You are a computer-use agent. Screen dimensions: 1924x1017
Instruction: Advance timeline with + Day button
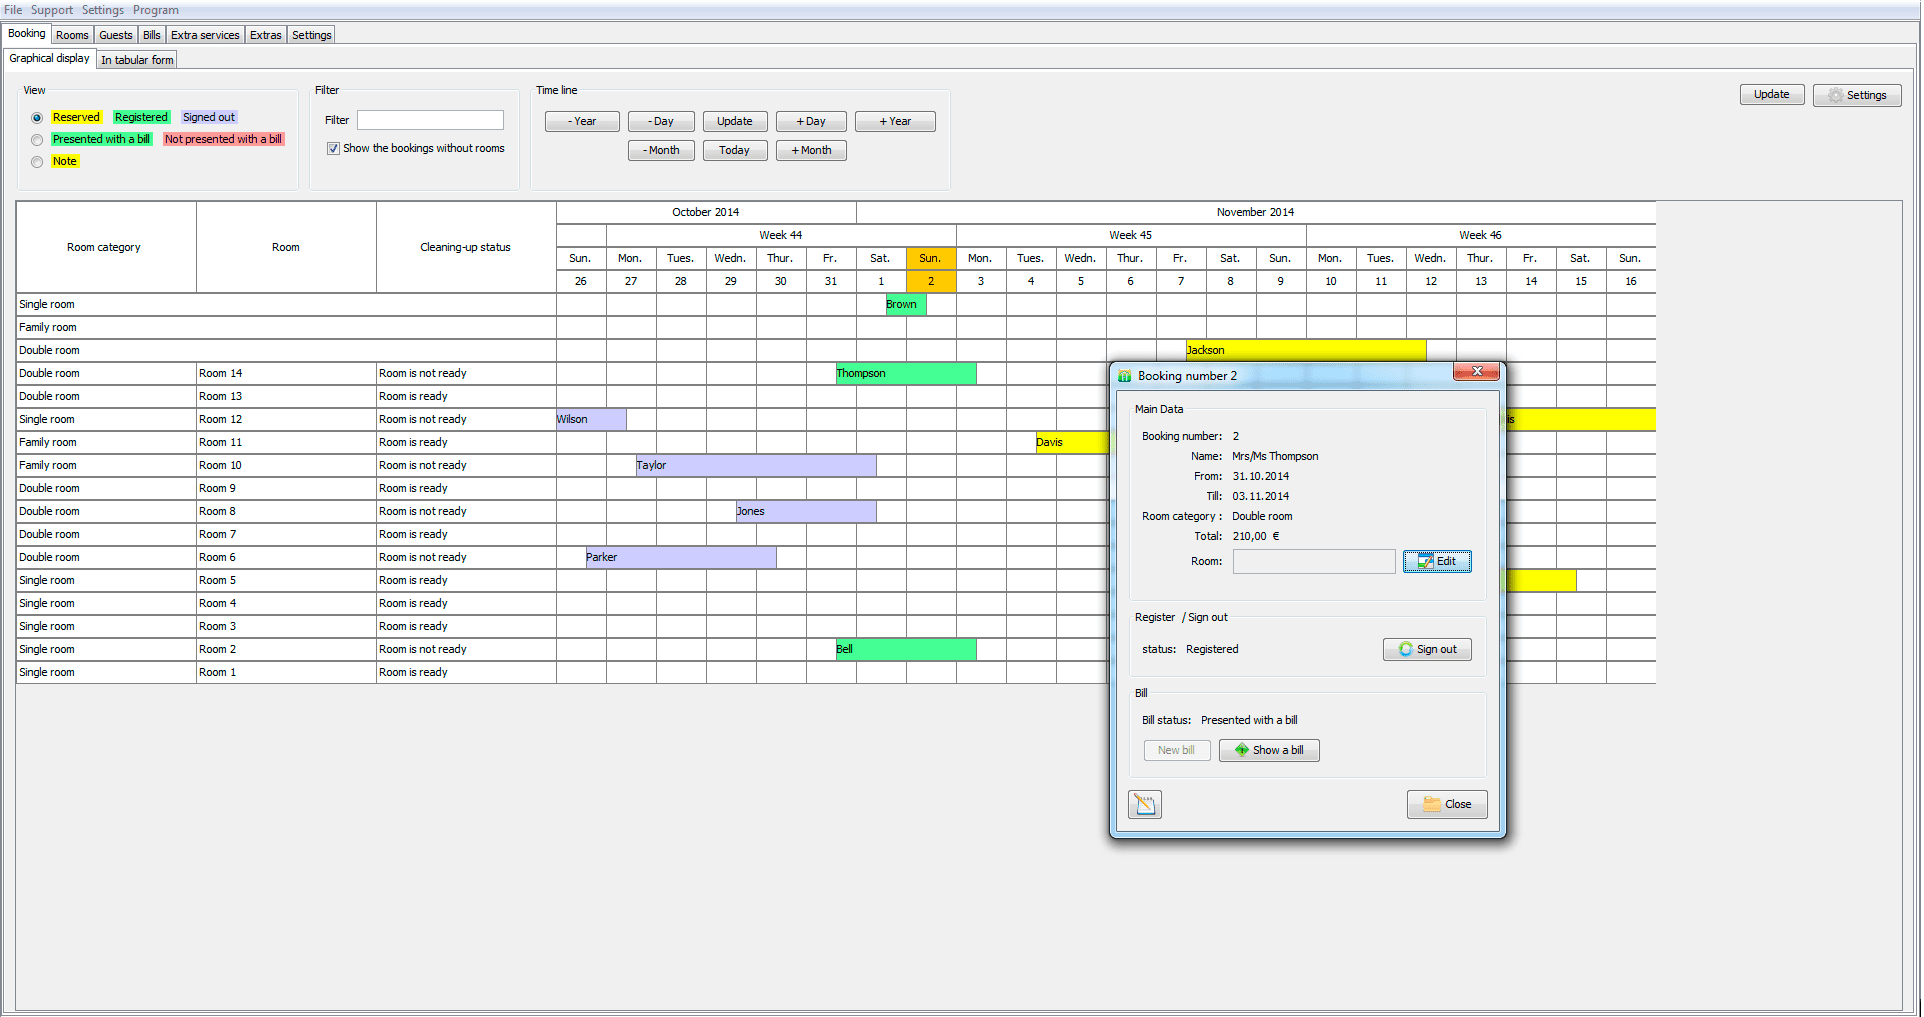(811, 122)
